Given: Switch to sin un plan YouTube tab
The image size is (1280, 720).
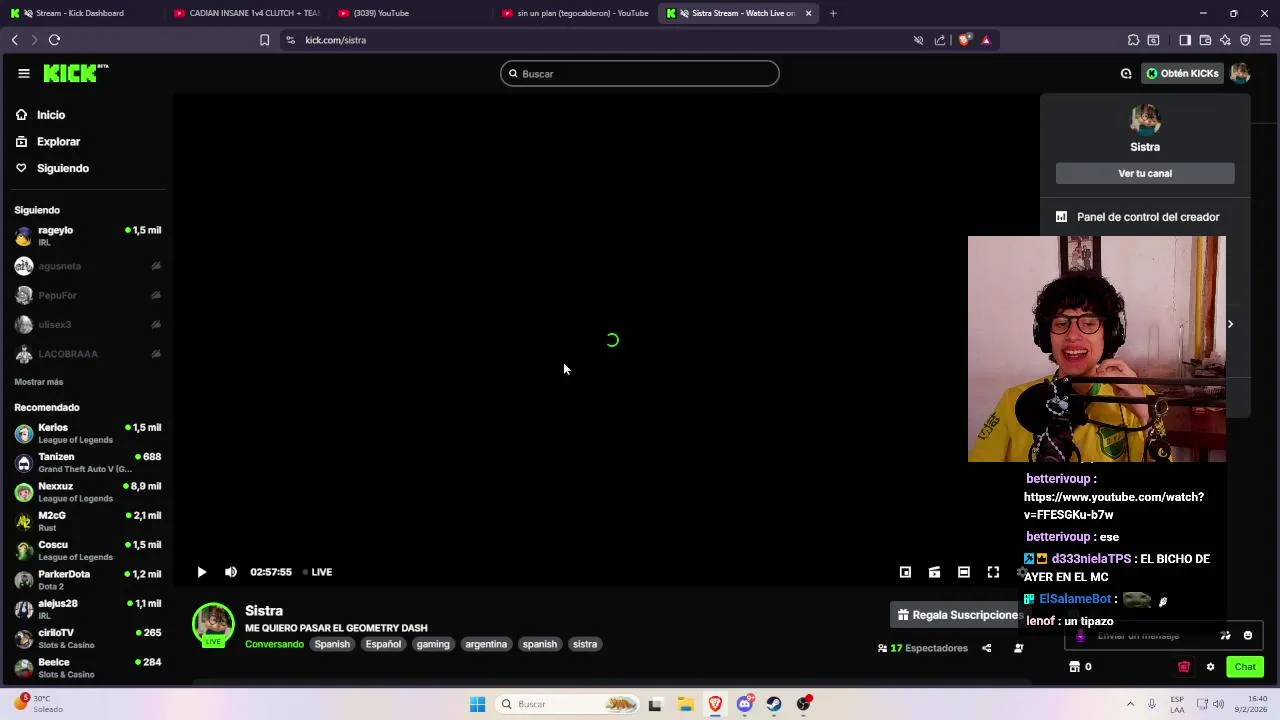Looking at the screenshot, I should click(575, 13).
